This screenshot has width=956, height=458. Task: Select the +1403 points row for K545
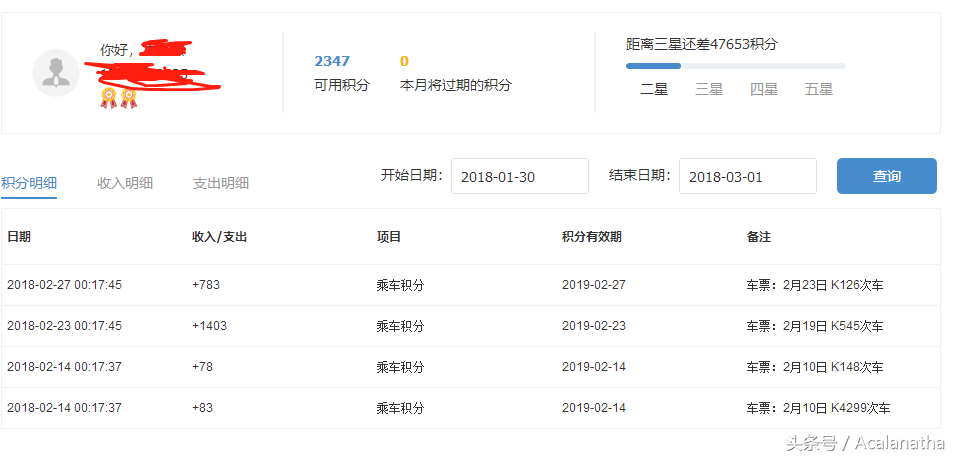[x=470, y=326]
